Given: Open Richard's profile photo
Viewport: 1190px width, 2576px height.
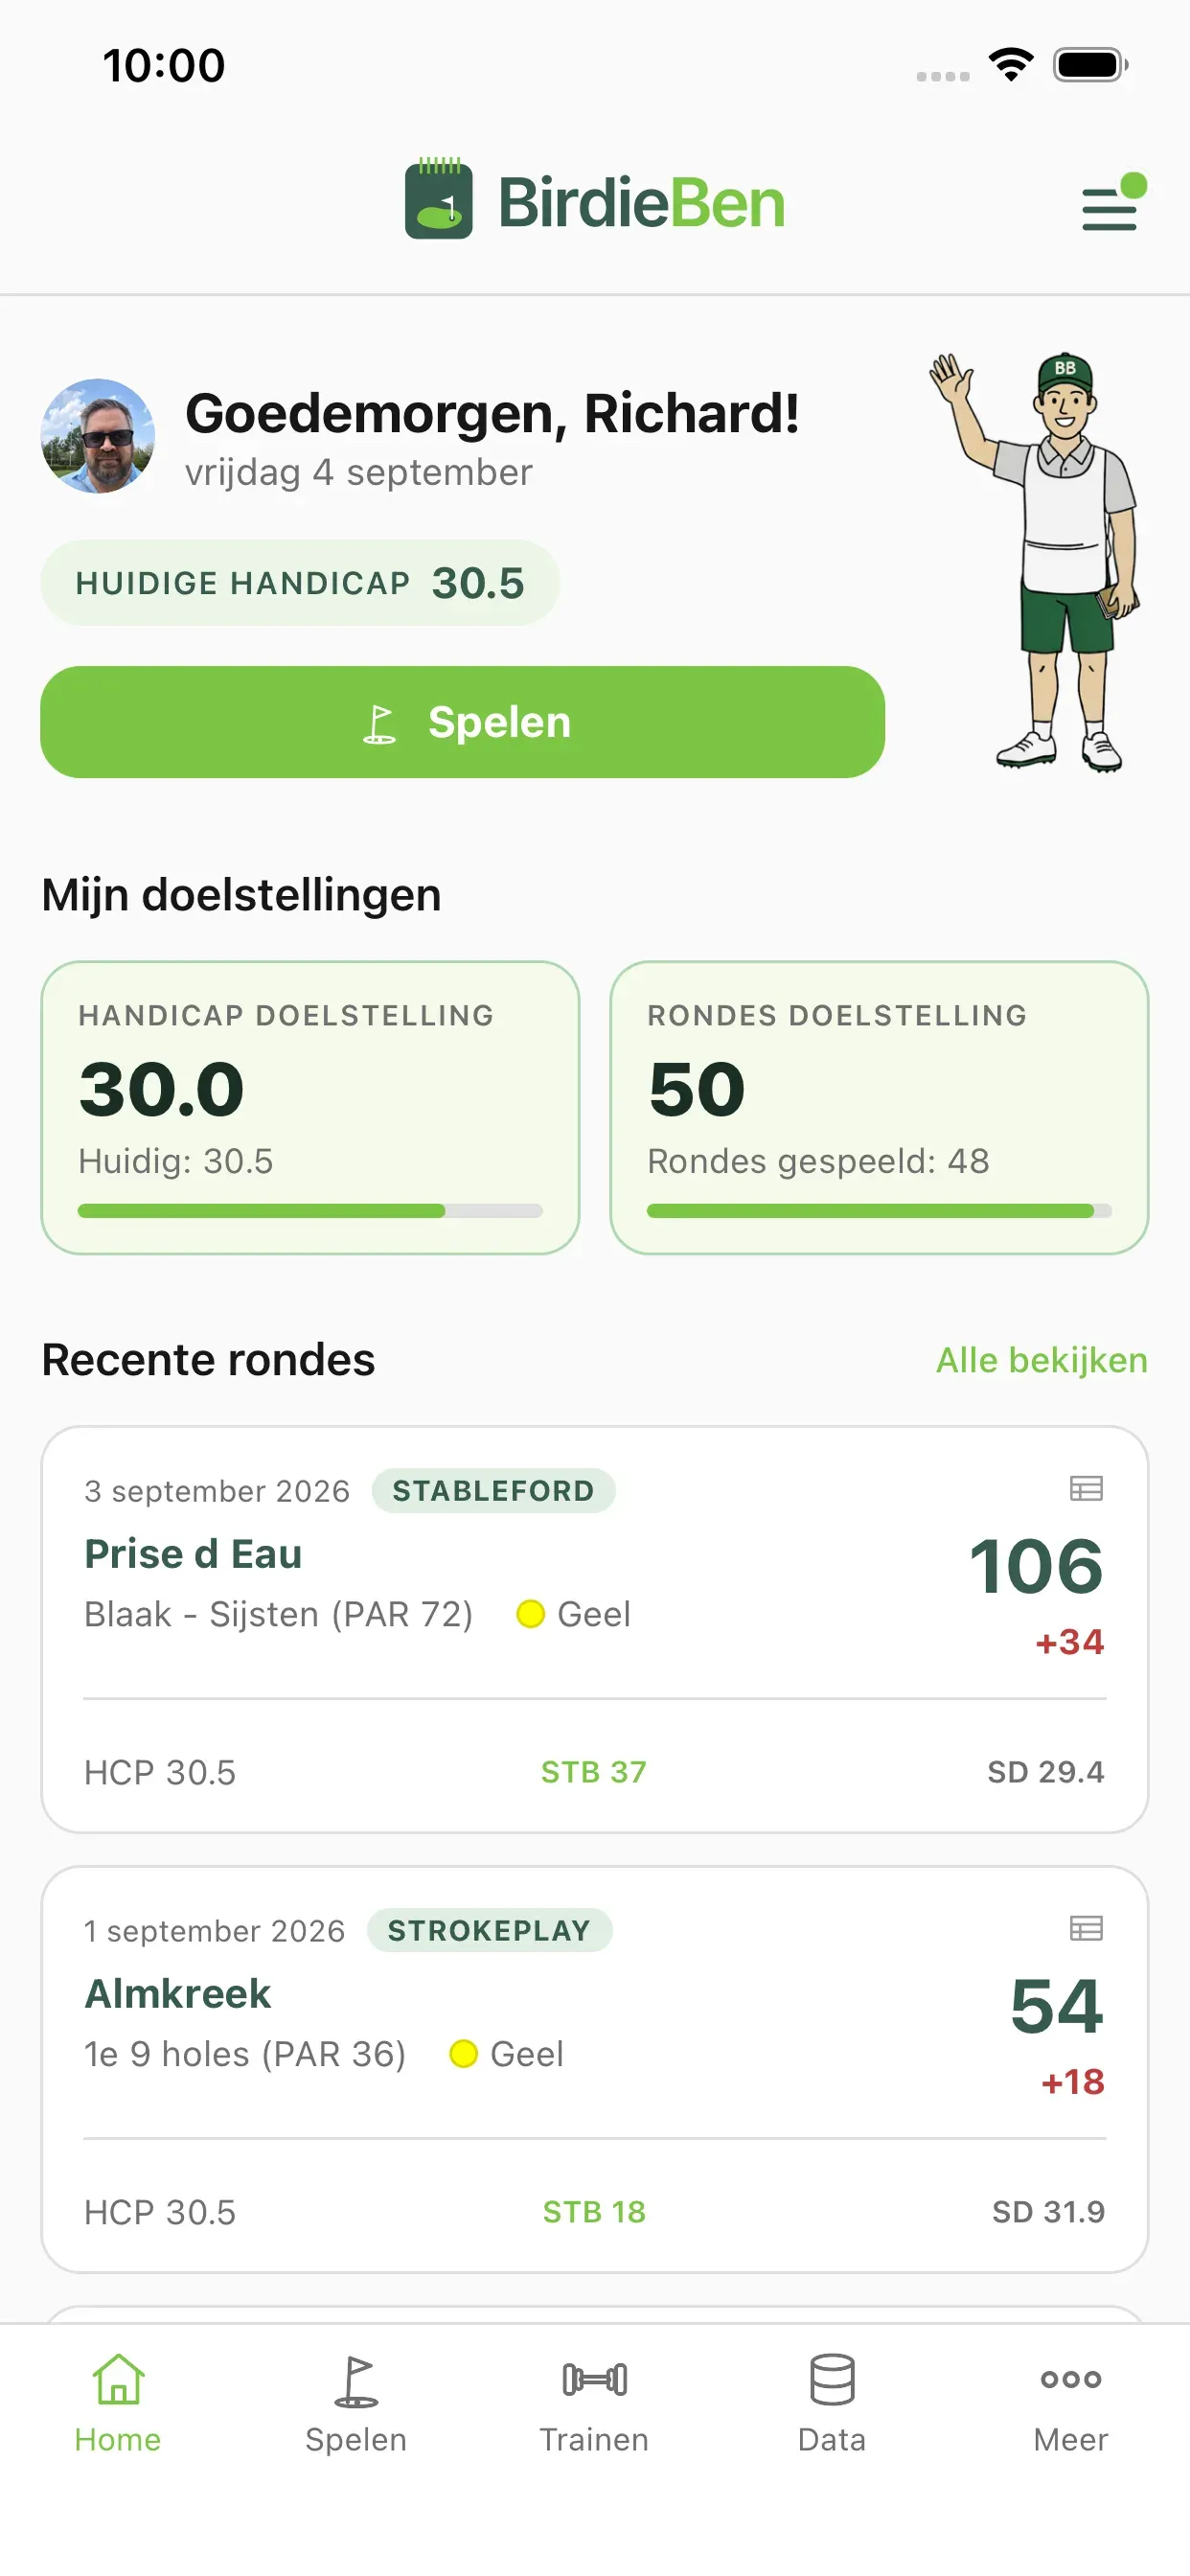Looking at the screenshot, I should click(98, 436).
